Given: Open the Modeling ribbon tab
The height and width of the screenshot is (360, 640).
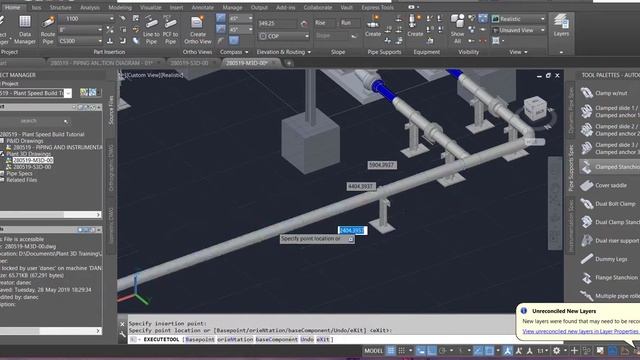Looking at the screenshot, I should [x=120, y=7].
